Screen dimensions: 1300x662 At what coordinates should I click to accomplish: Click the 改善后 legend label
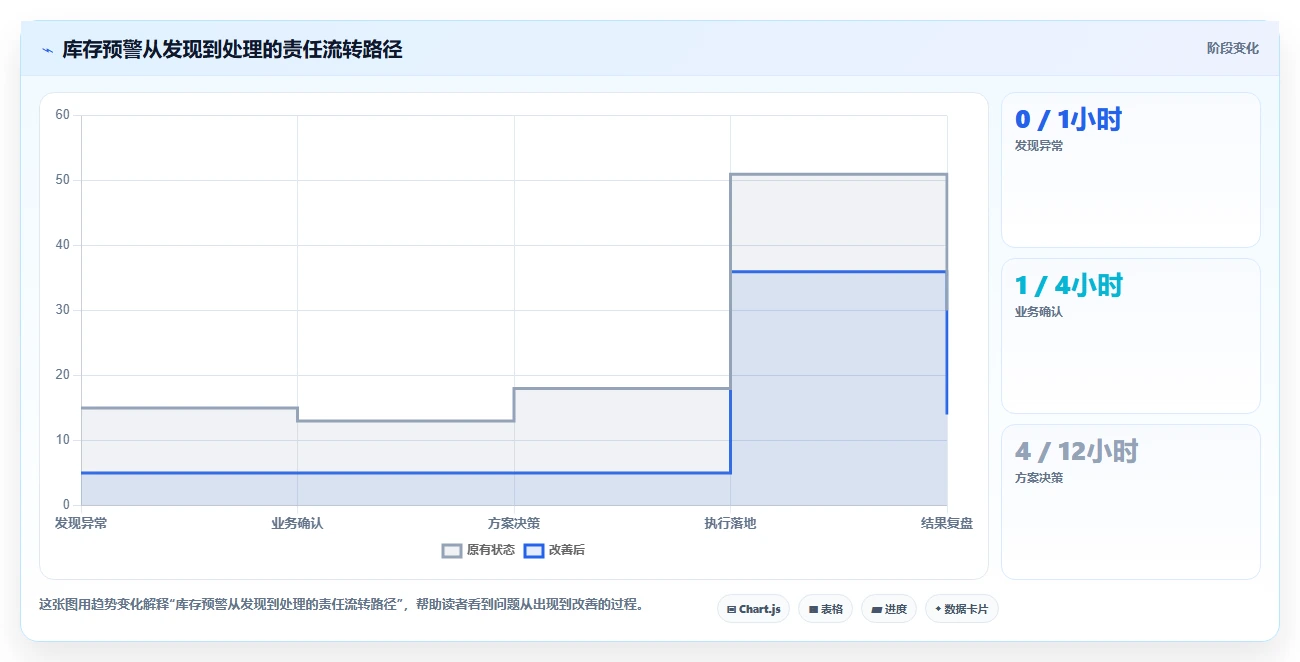(x=567, y=550)
